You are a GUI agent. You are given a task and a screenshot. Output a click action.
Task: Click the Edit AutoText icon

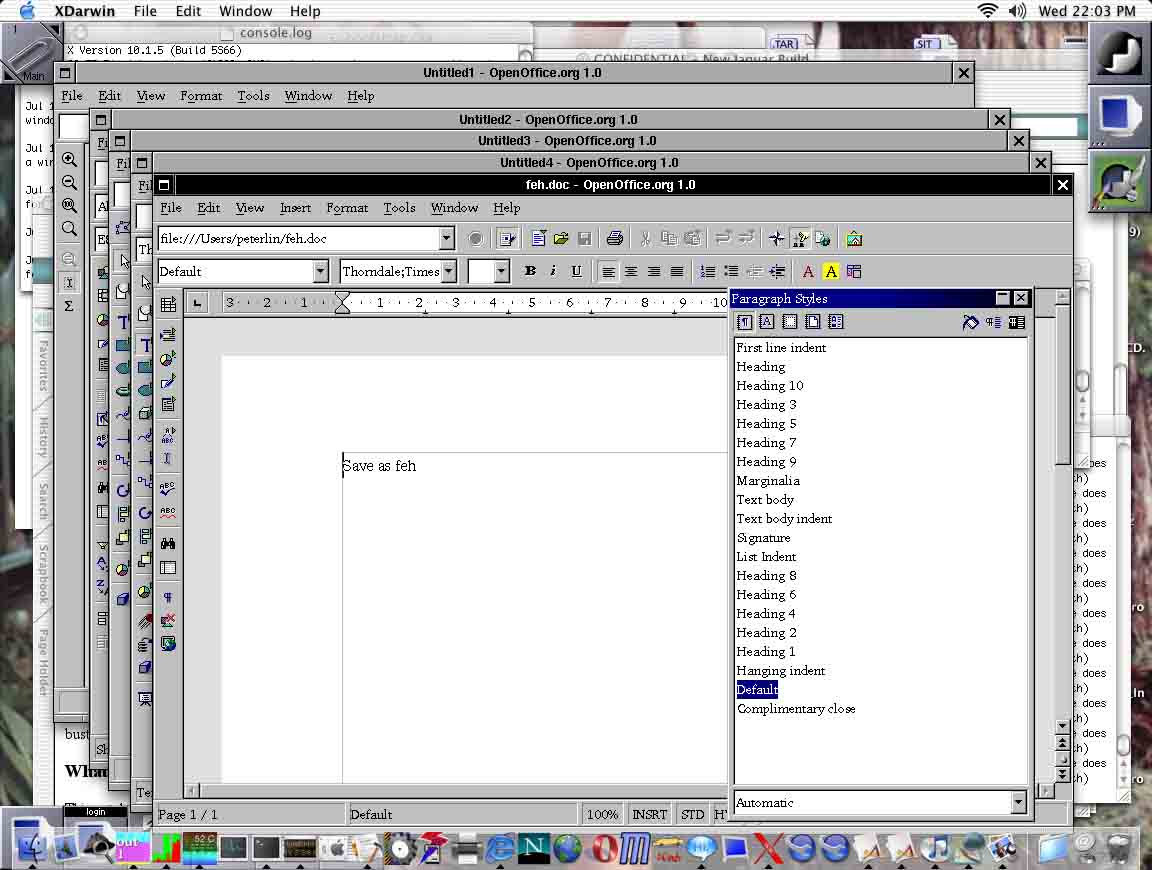168,435
